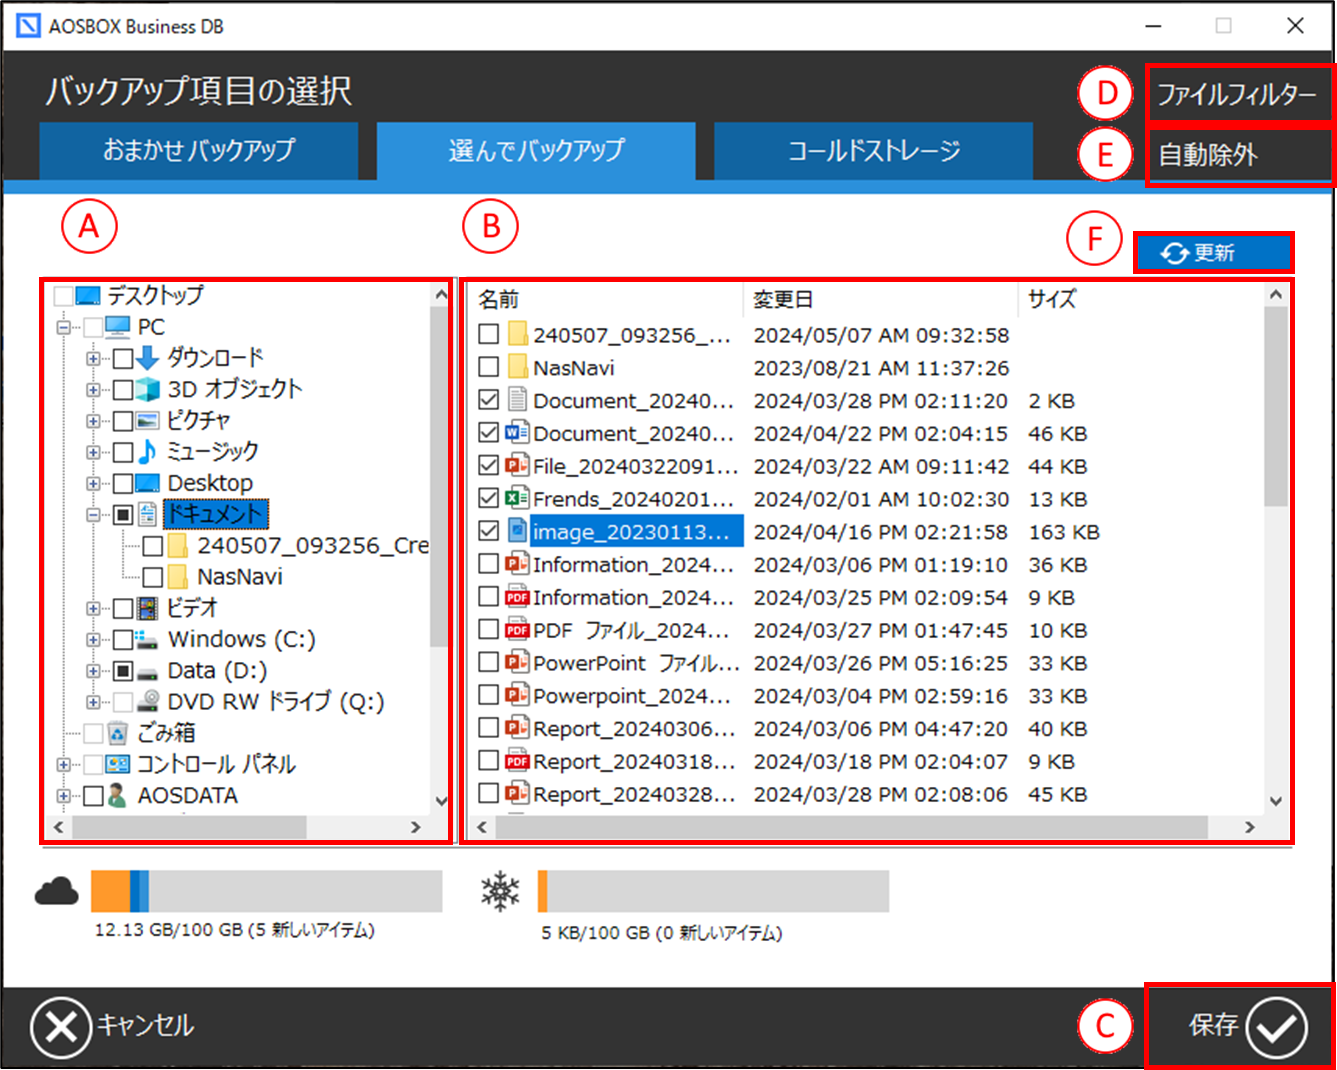Click the PC computer icon in tree
1337x1070 pixels.
coord(118,327)
